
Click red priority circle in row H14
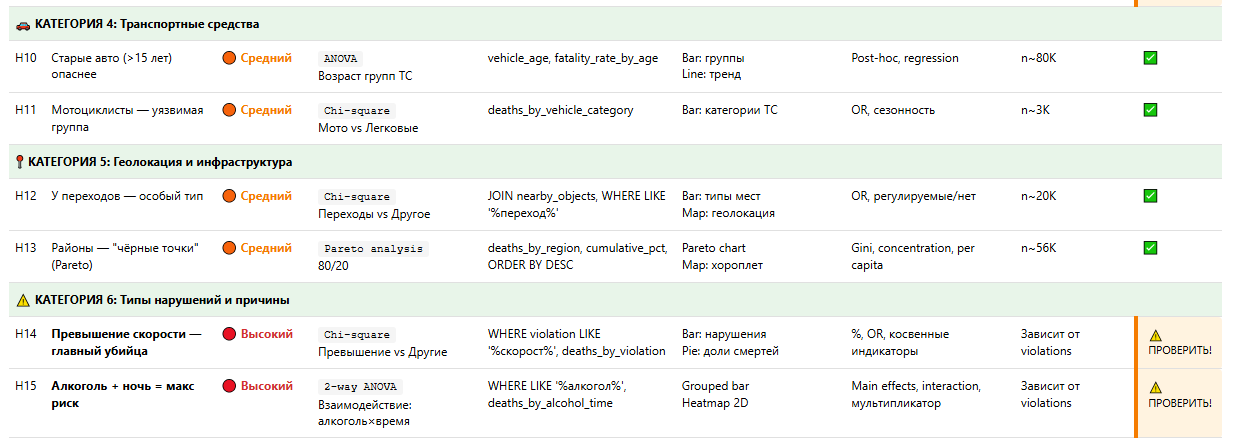click(229, 334)
